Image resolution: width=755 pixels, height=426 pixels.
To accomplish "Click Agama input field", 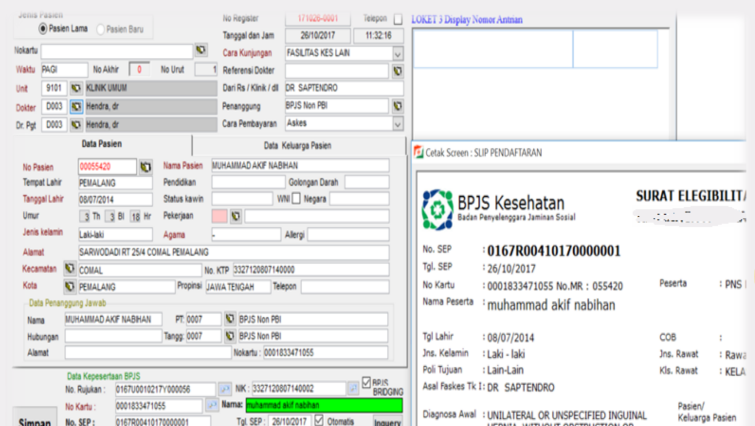I will pos(246,234).
